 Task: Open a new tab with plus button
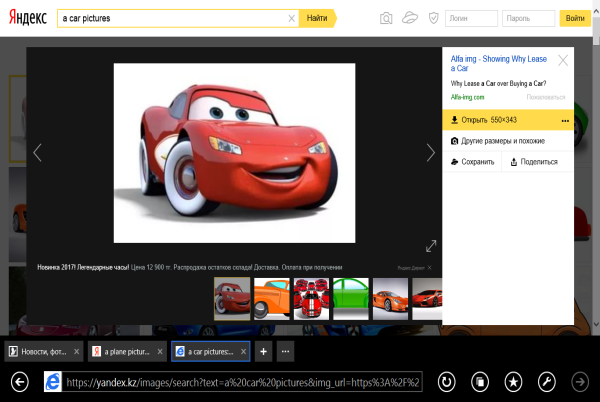coord(263,351)
